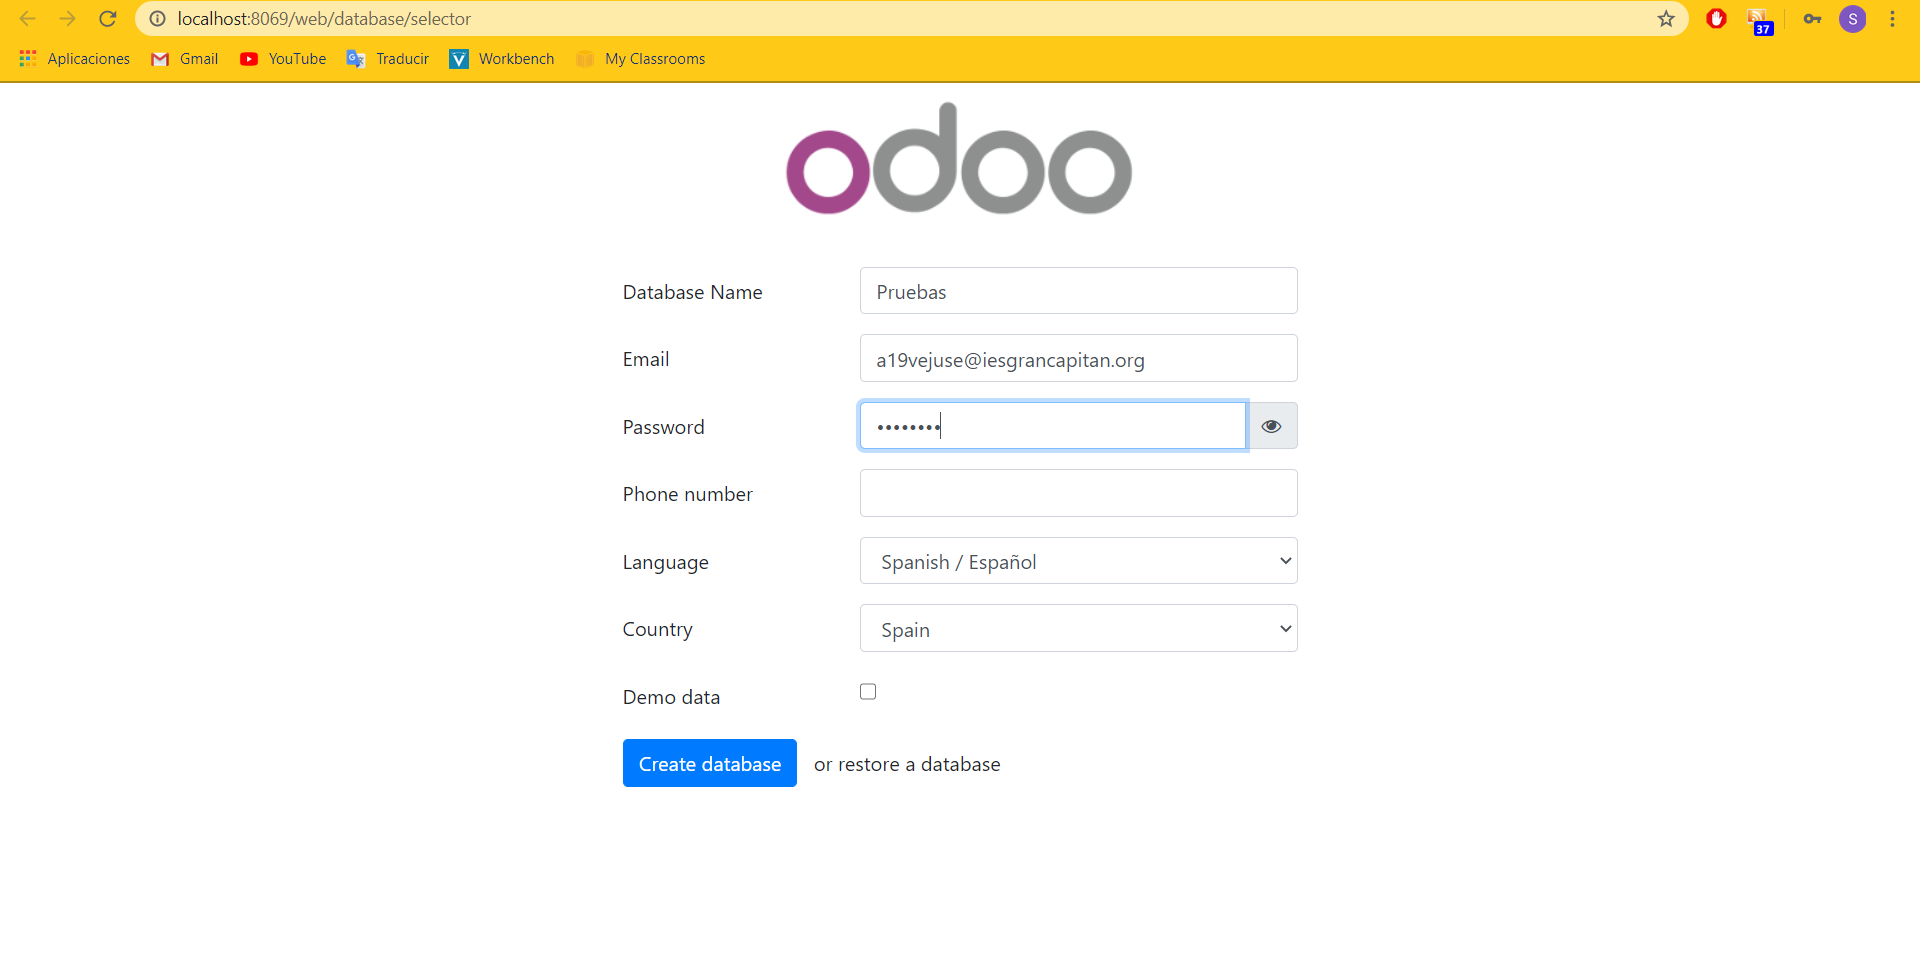Click the Odoo logo

[959, 159]
